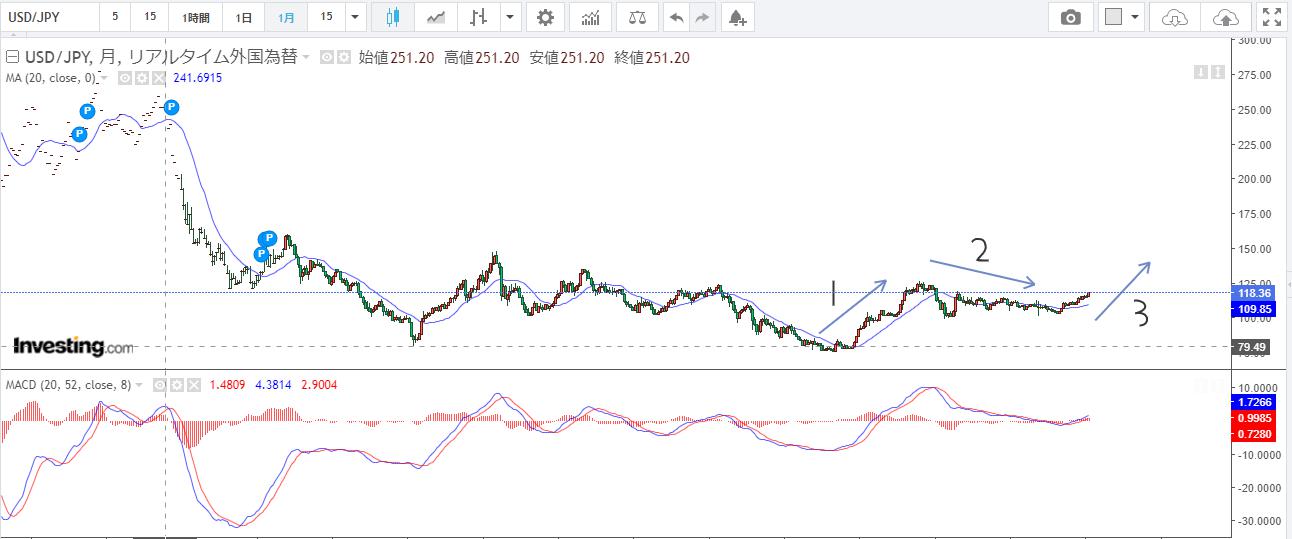This screenshot has width=1292, height=539.
Task: Create an alert with the bell icon
Action: tap(737, 17)
